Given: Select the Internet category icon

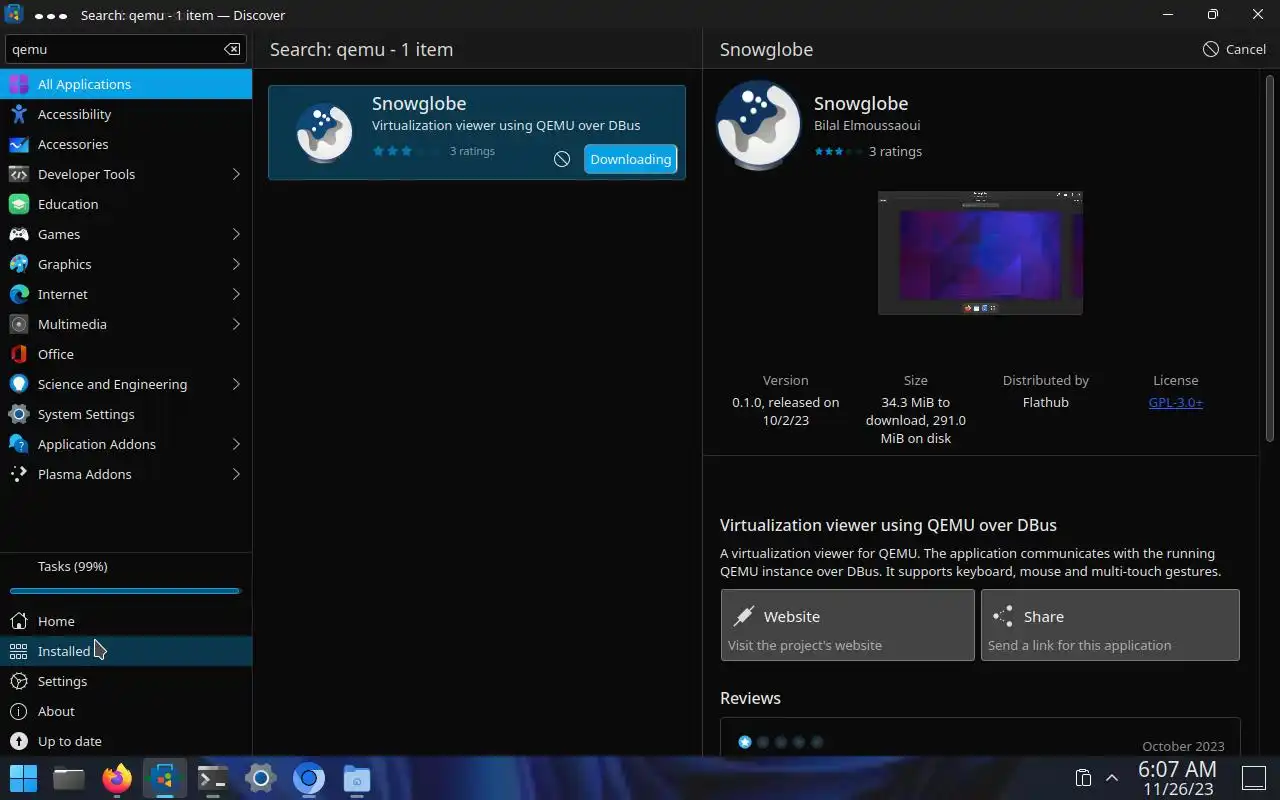Looking at the screenshot, I should pyautogui.click(x=18, y=294).
